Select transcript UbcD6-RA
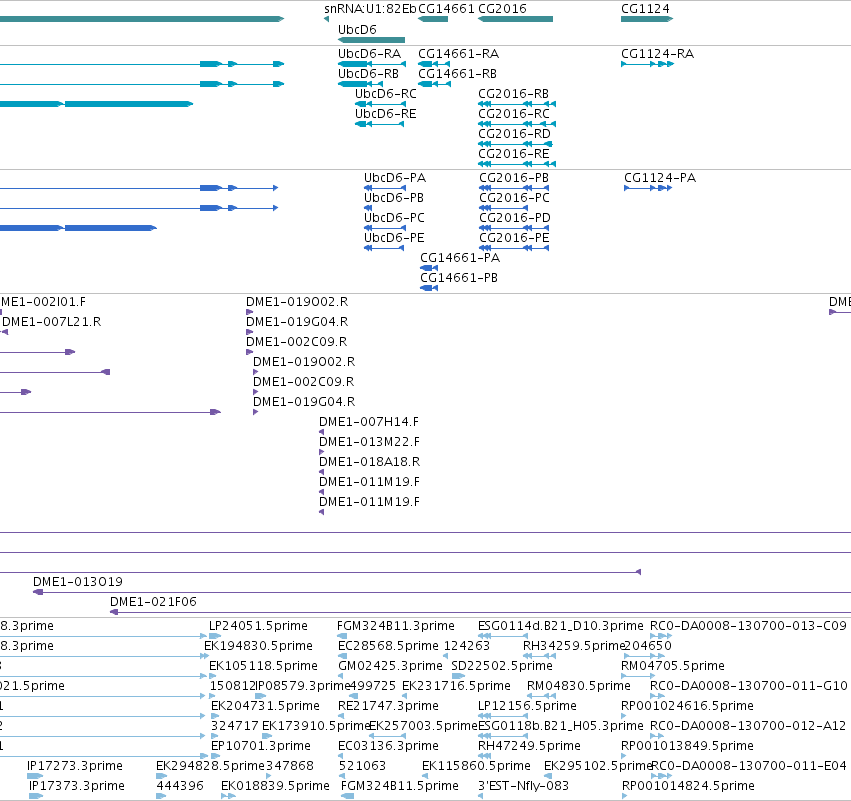 (x=372, y=64)
